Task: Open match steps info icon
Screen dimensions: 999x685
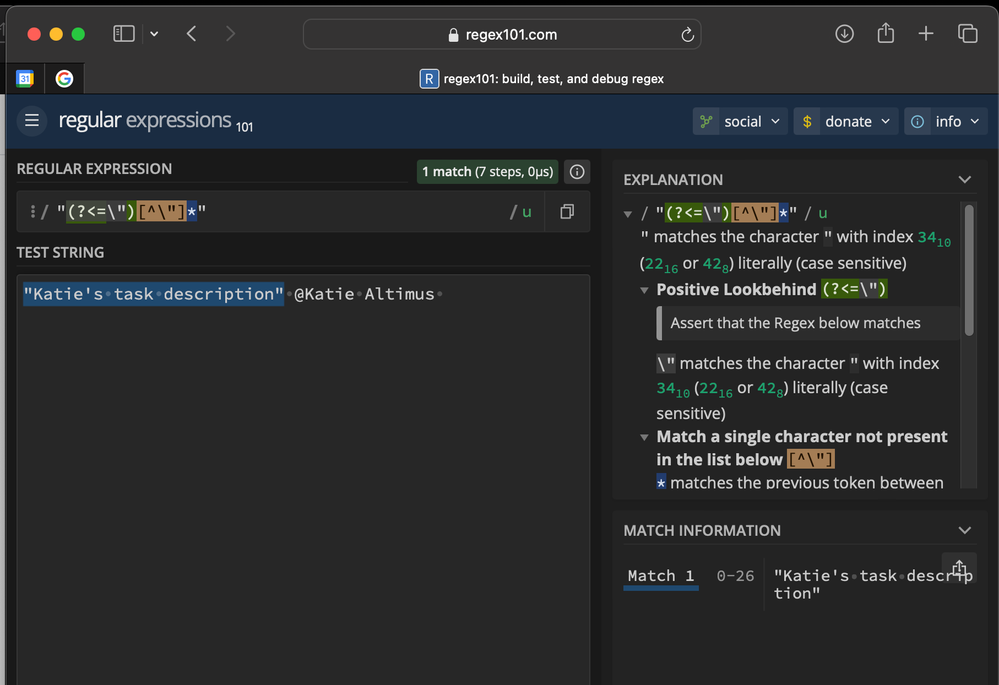Action: tap(577, 172)
